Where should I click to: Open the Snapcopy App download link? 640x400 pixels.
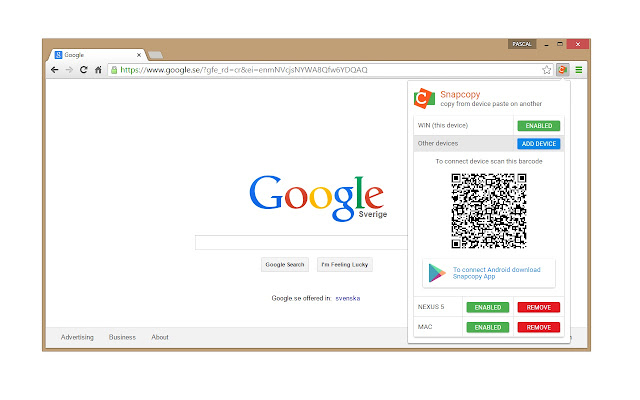tap(496, 273)
